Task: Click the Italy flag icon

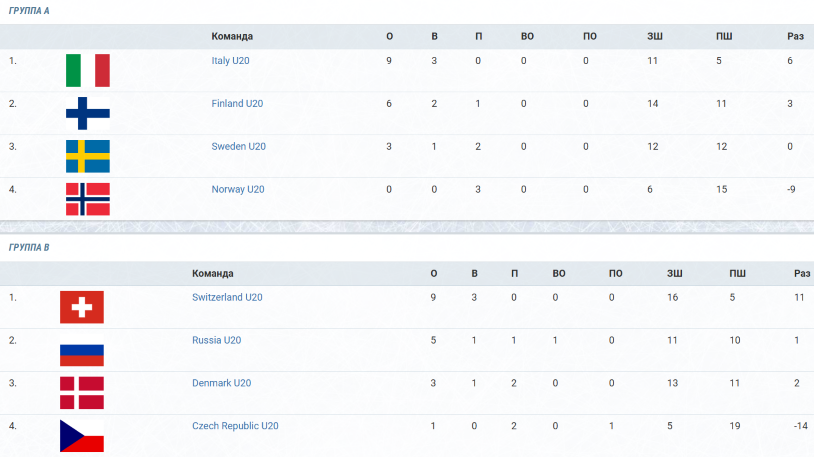Action: tap(88, 70)
